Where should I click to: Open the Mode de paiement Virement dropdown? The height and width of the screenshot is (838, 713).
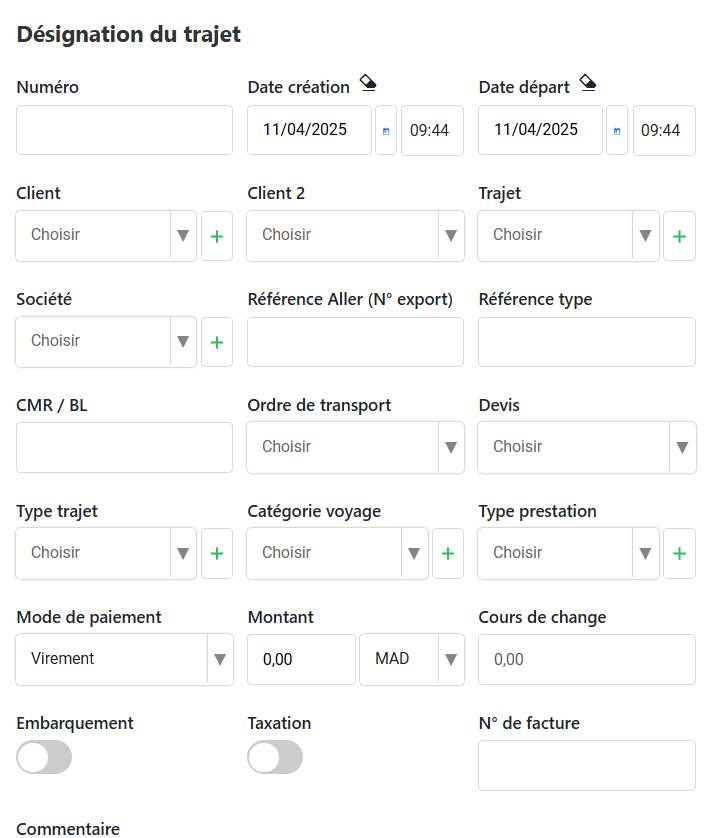pos(125,659)
